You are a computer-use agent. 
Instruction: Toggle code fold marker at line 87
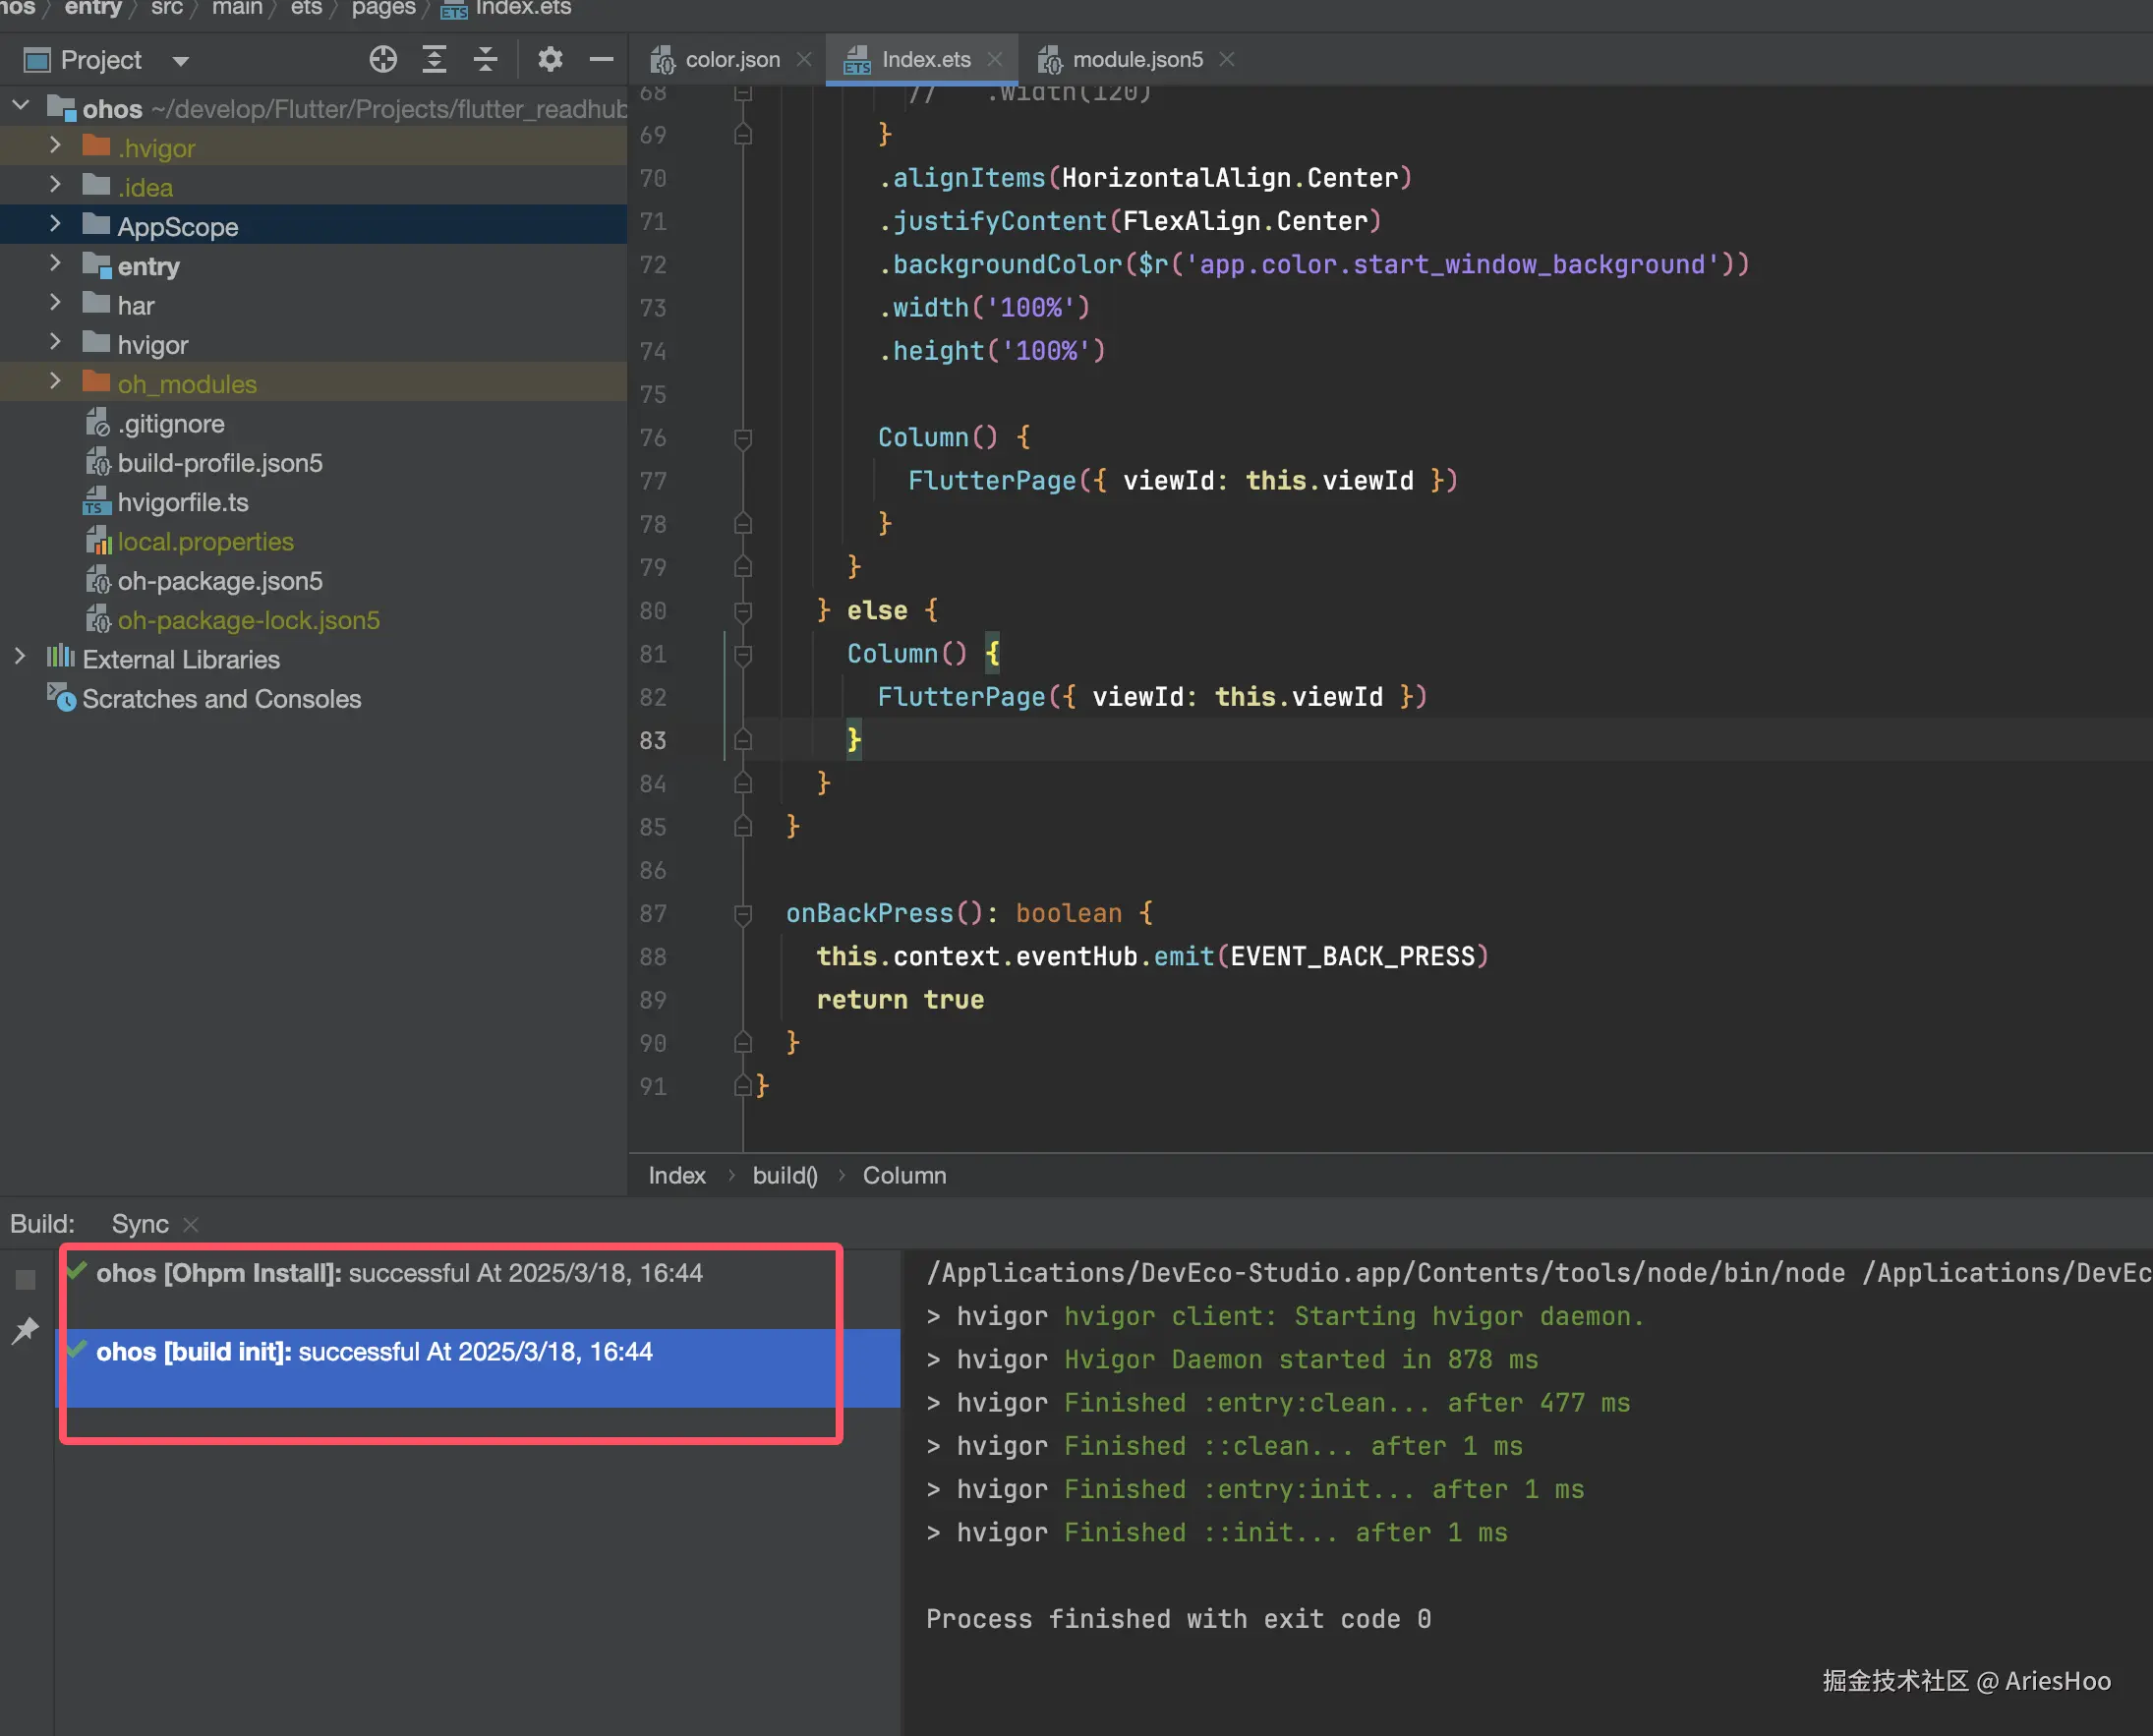pos(743,913)
